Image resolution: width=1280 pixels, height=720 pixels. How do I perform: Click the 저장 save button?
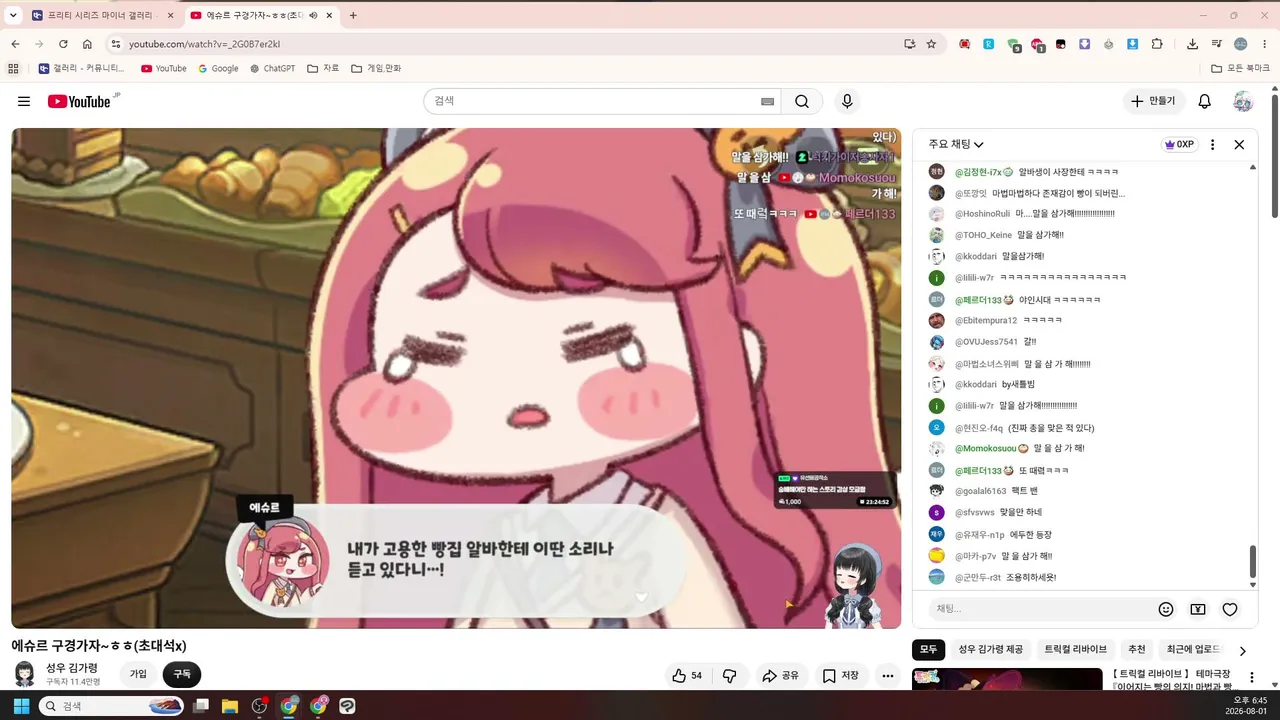(x=841, y=676)
